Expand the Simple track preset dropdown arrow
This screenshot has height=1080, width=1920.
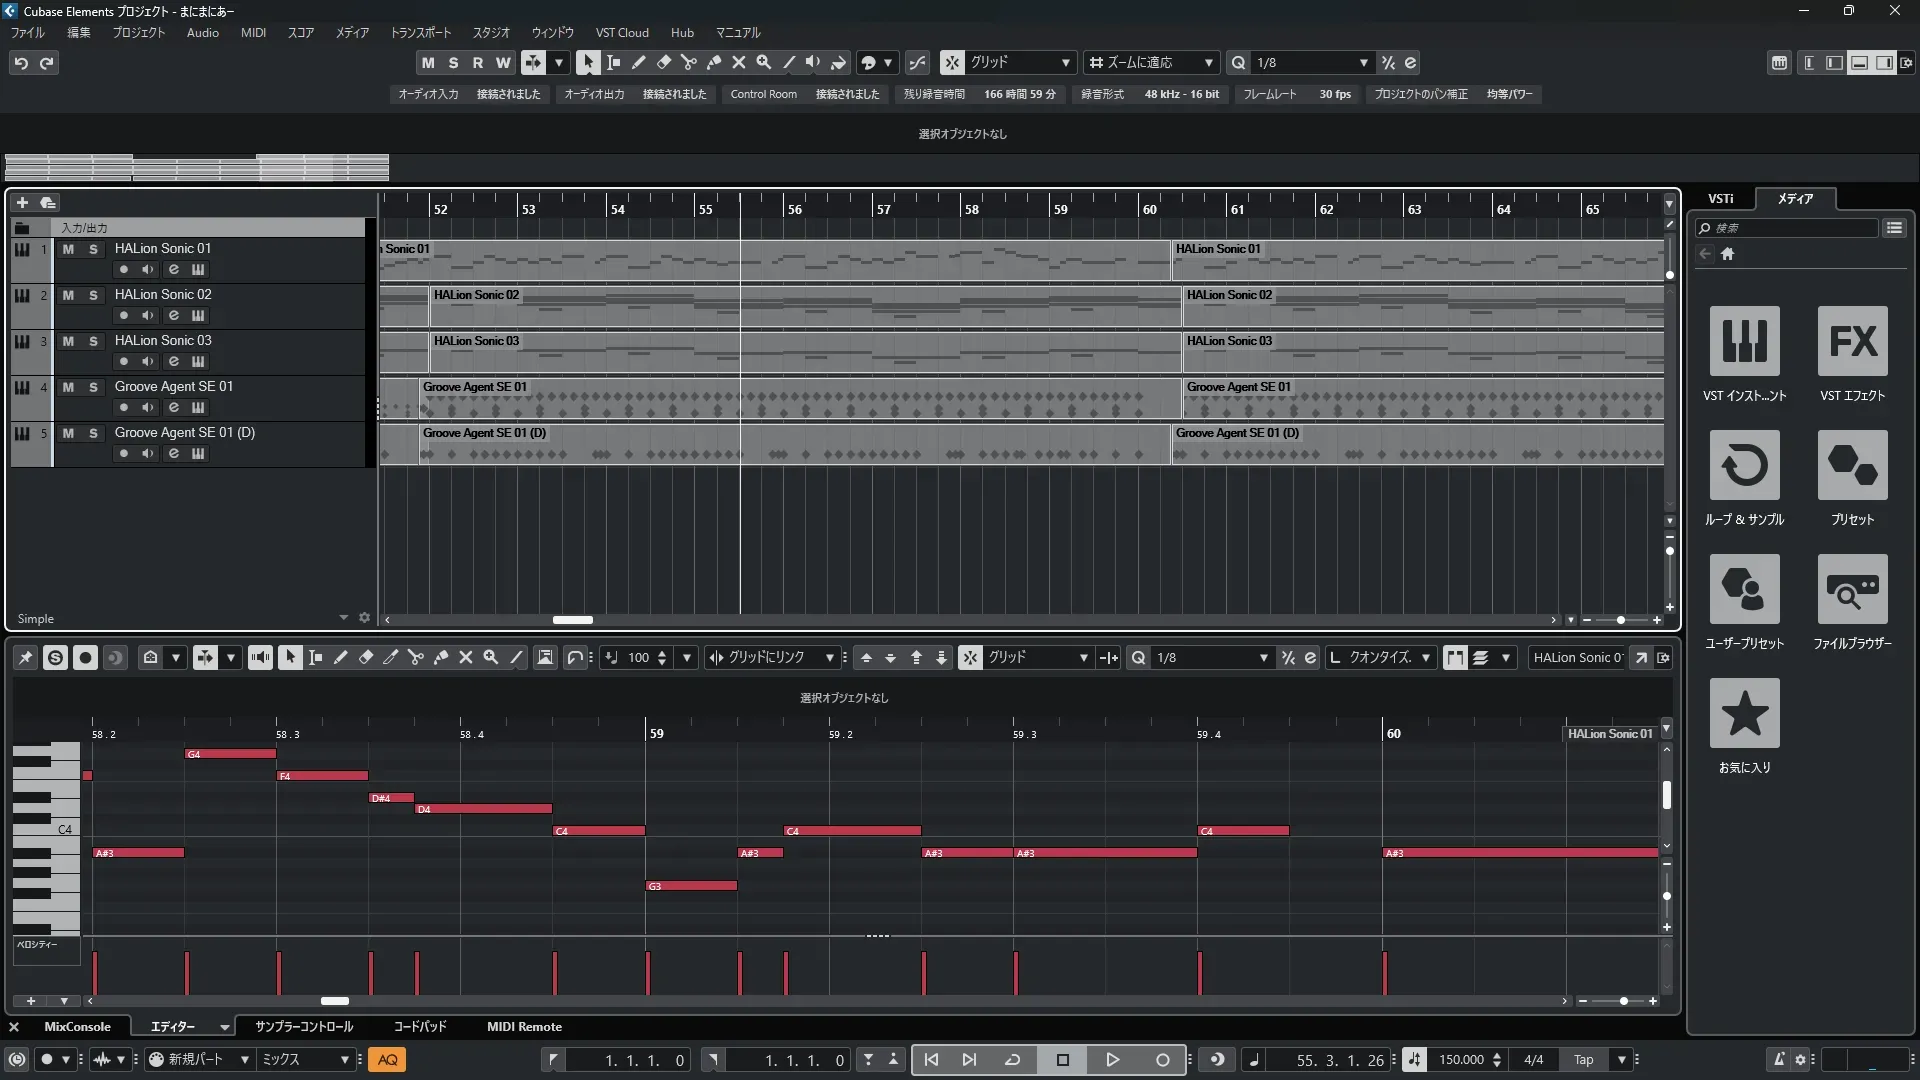pos(343,618)
